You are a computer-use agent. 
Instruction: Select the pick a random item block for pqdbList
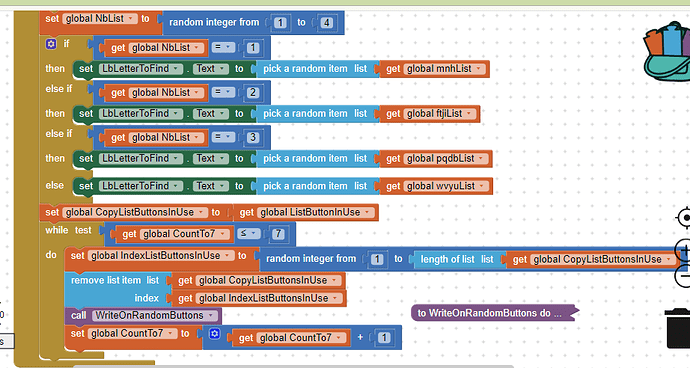(x=315, y=158)
